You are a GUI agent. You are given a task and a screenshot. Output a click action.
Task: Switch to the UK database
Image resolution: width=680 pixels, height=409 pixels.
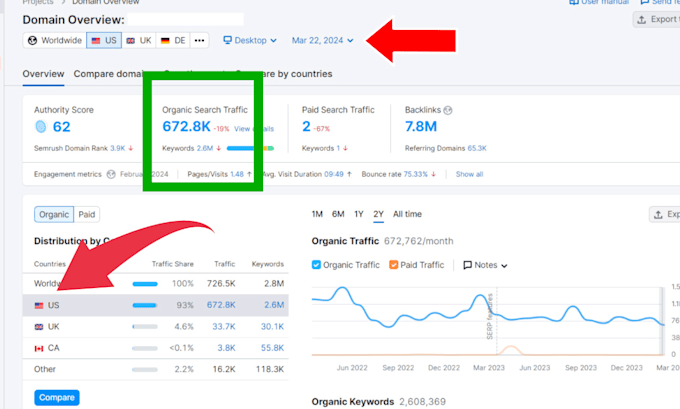pos(139,40)
